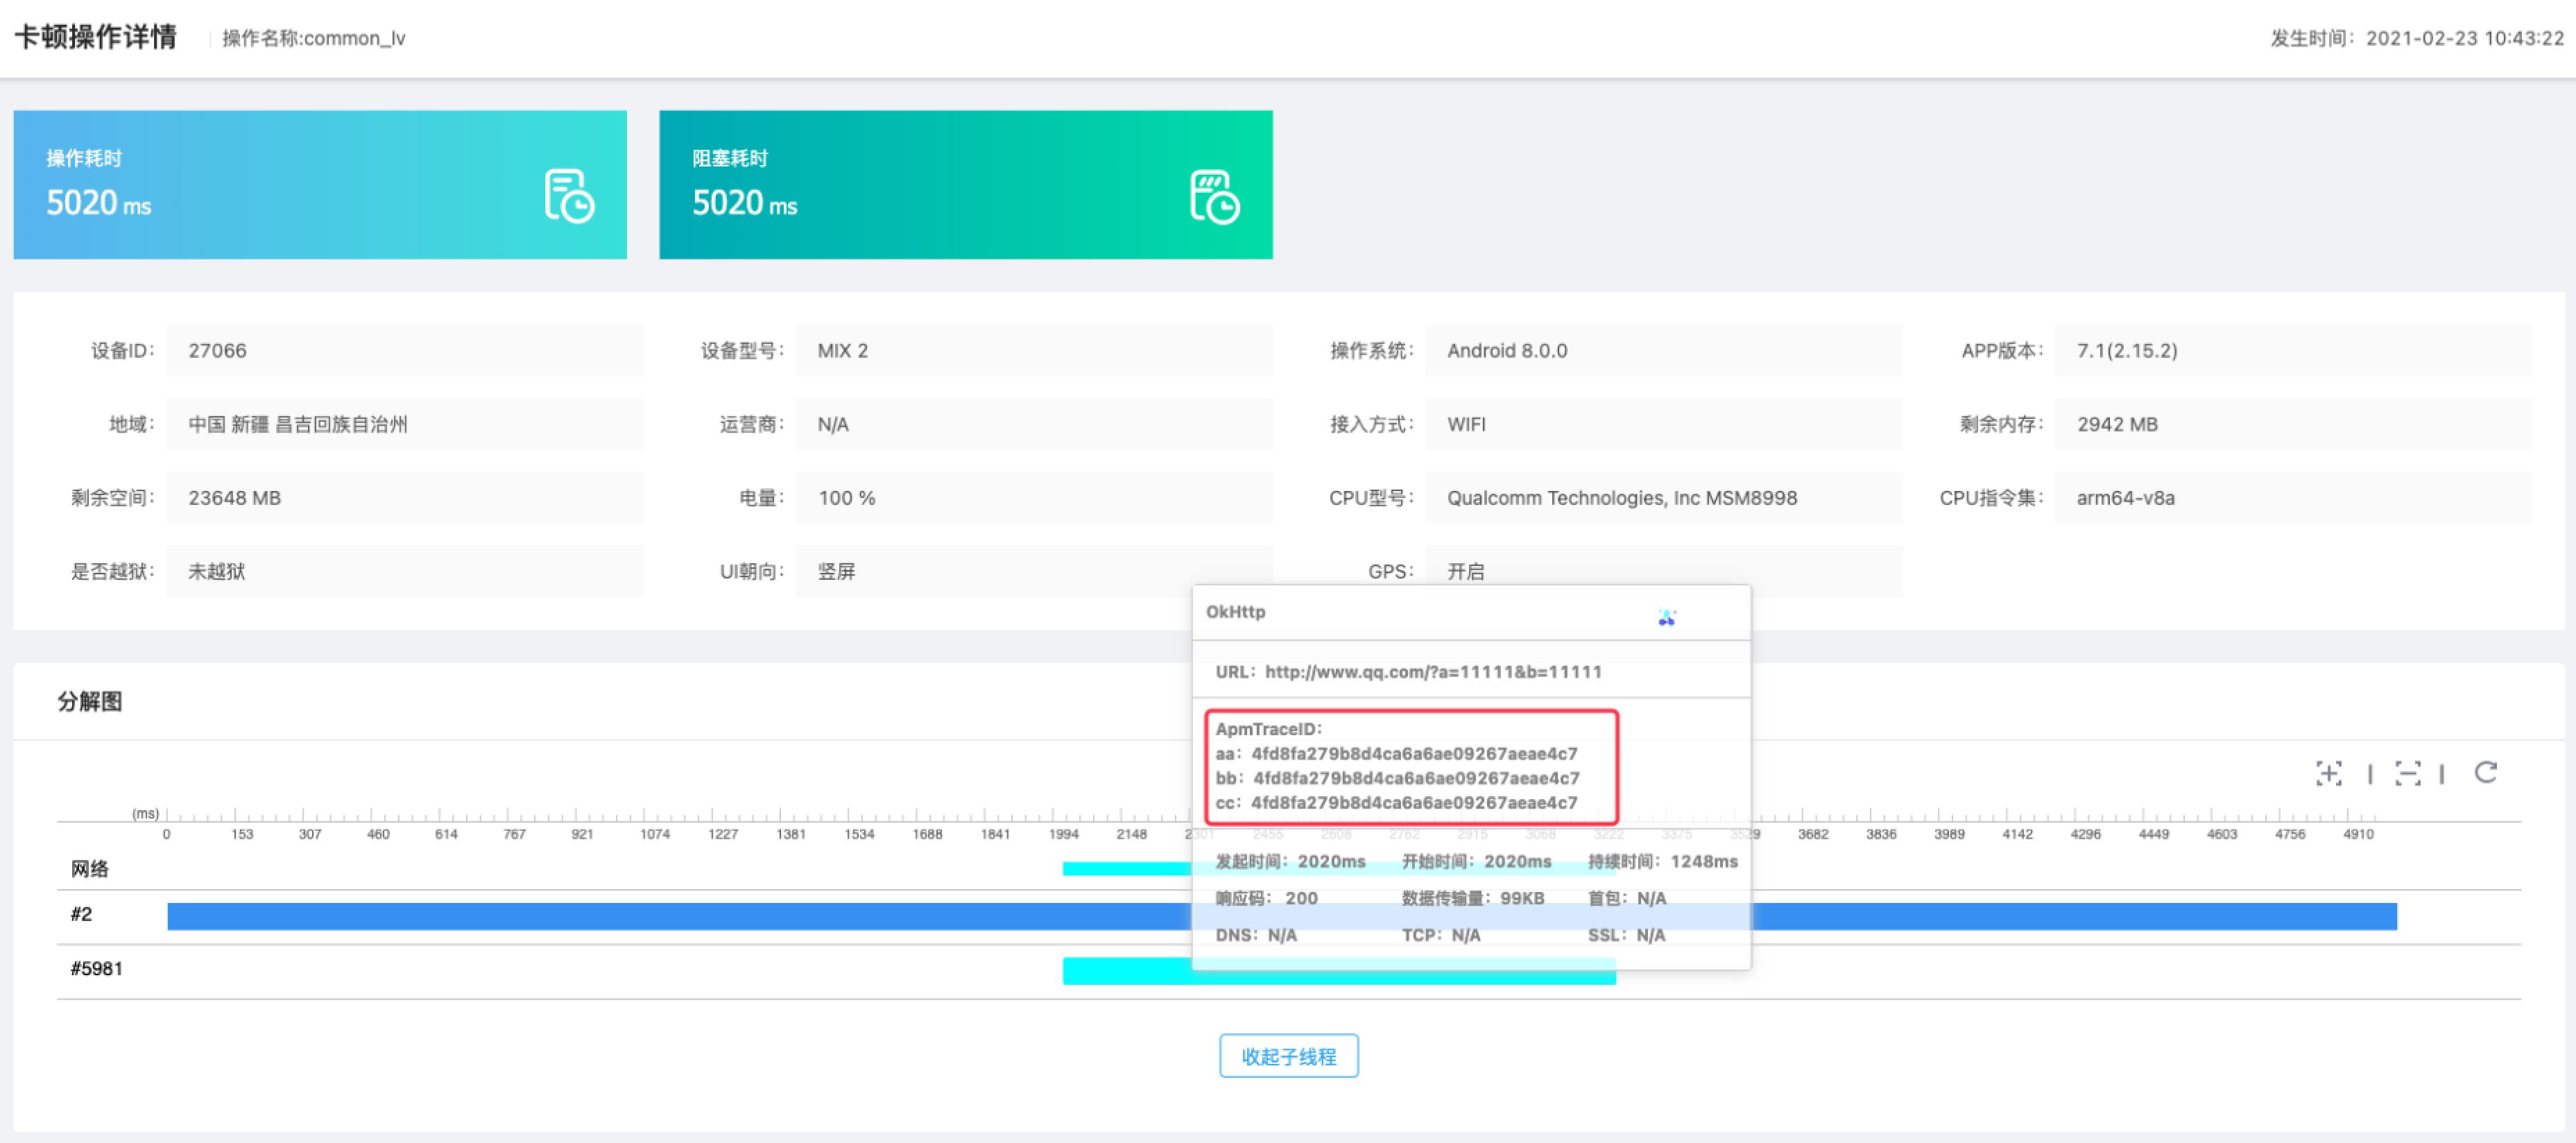Click the 数据传输量: 99KB text
Viewport: 2576px width, 1143px height.
(1473, 899)
